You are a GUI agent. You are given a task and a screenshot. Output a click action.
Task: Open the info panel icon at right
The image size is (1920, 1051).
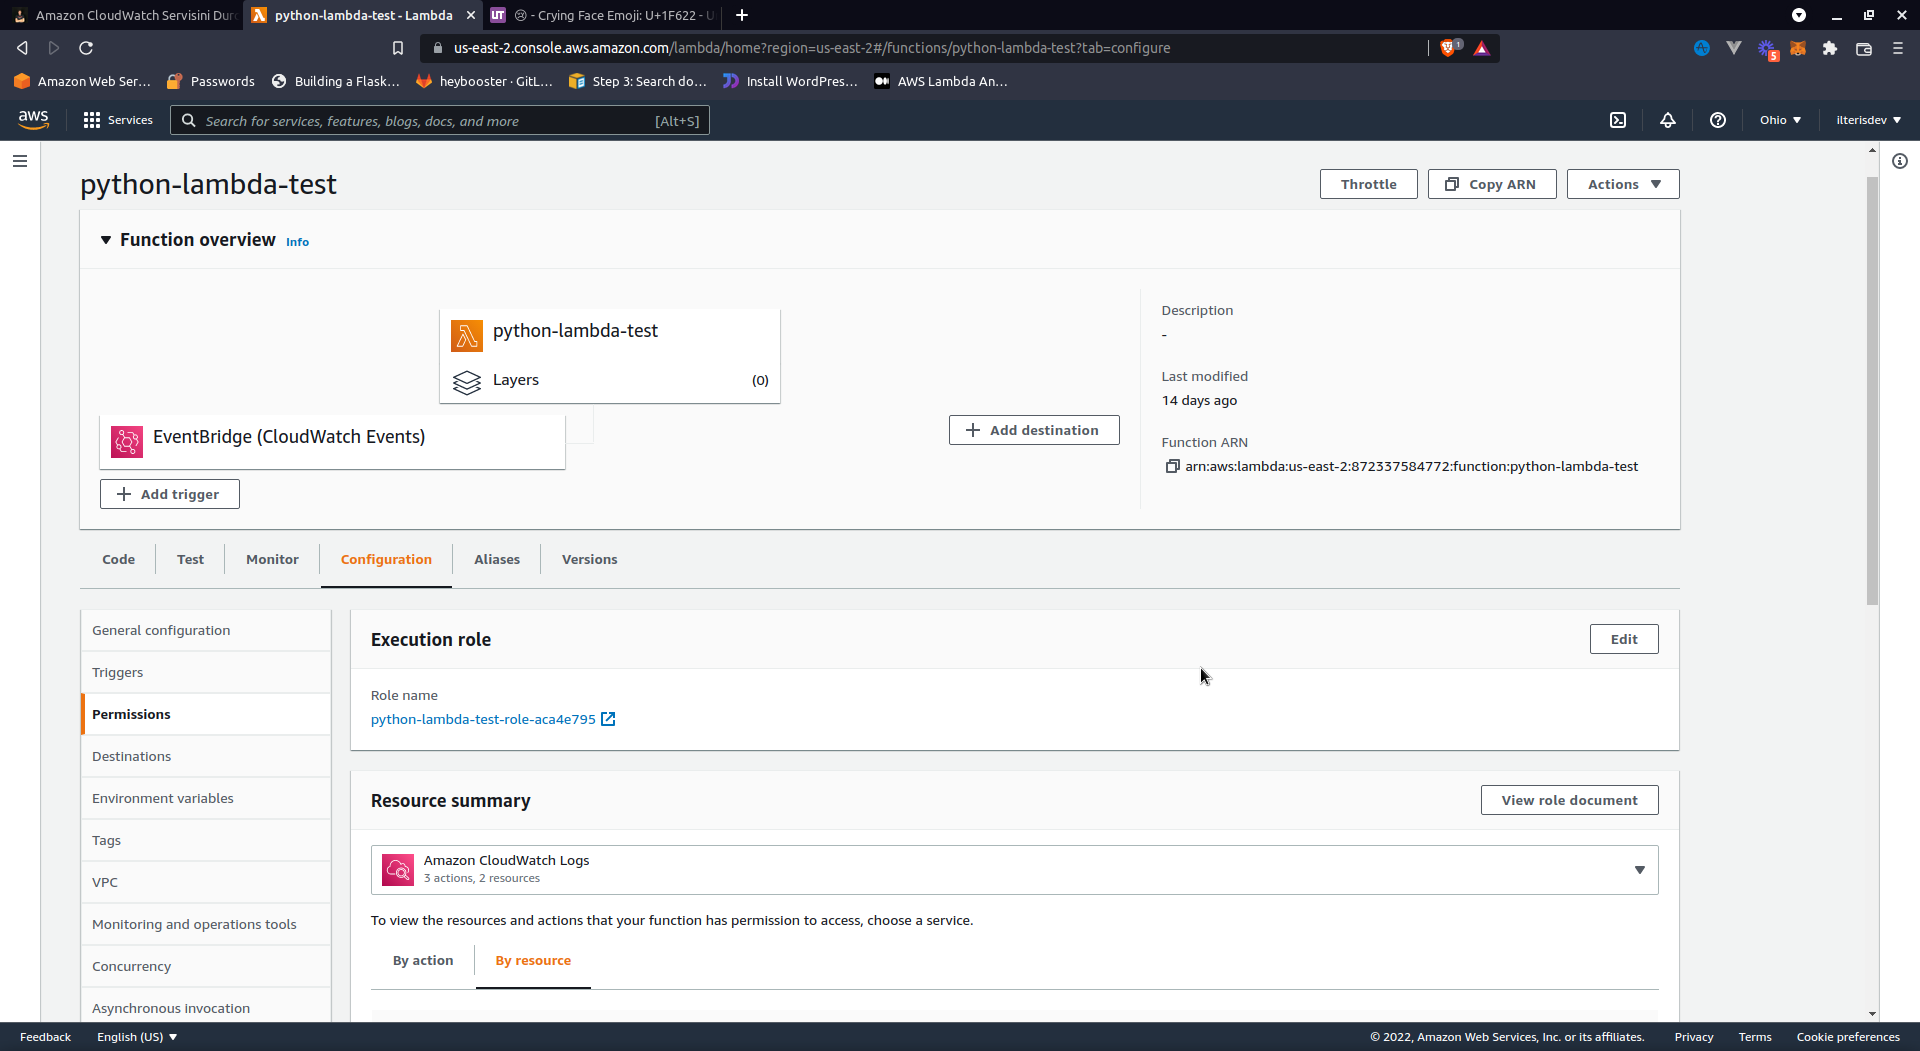click(x=1900, y=161)
